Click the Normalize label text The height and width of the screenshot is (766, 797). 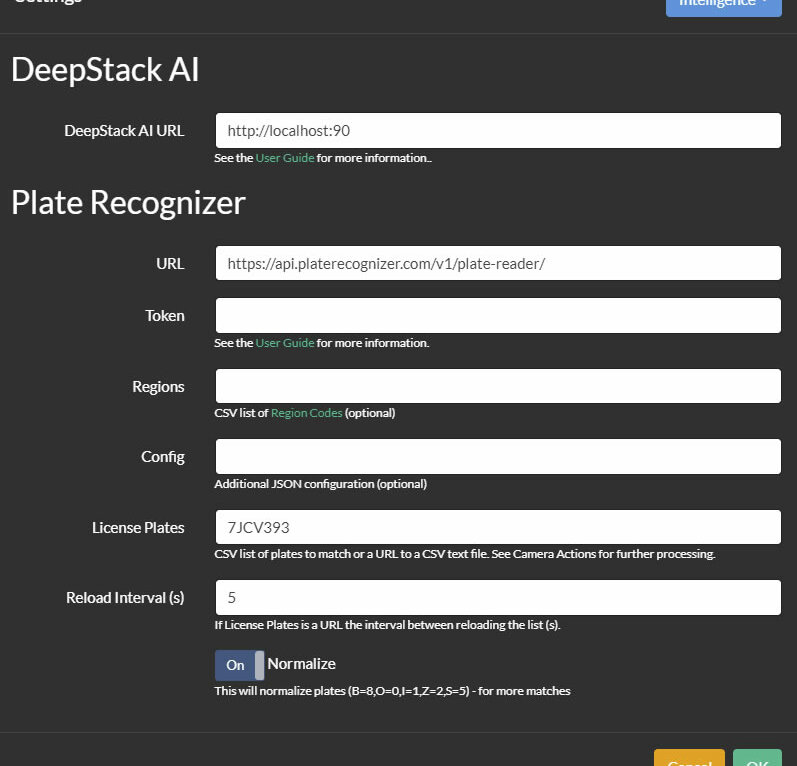[301, 664]
